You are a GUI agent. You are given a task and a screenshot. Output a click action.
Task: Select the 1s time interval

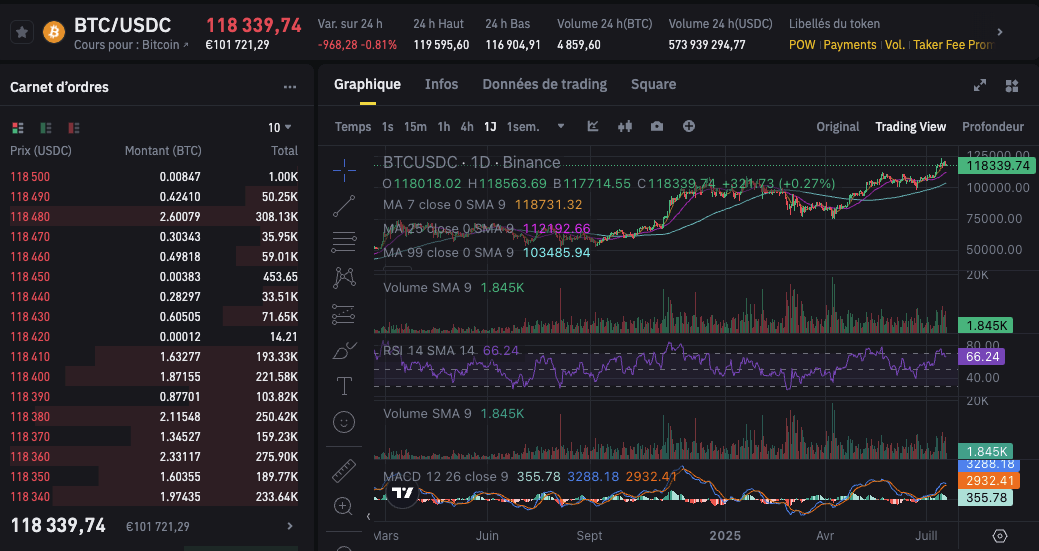(x=388, y=126)
